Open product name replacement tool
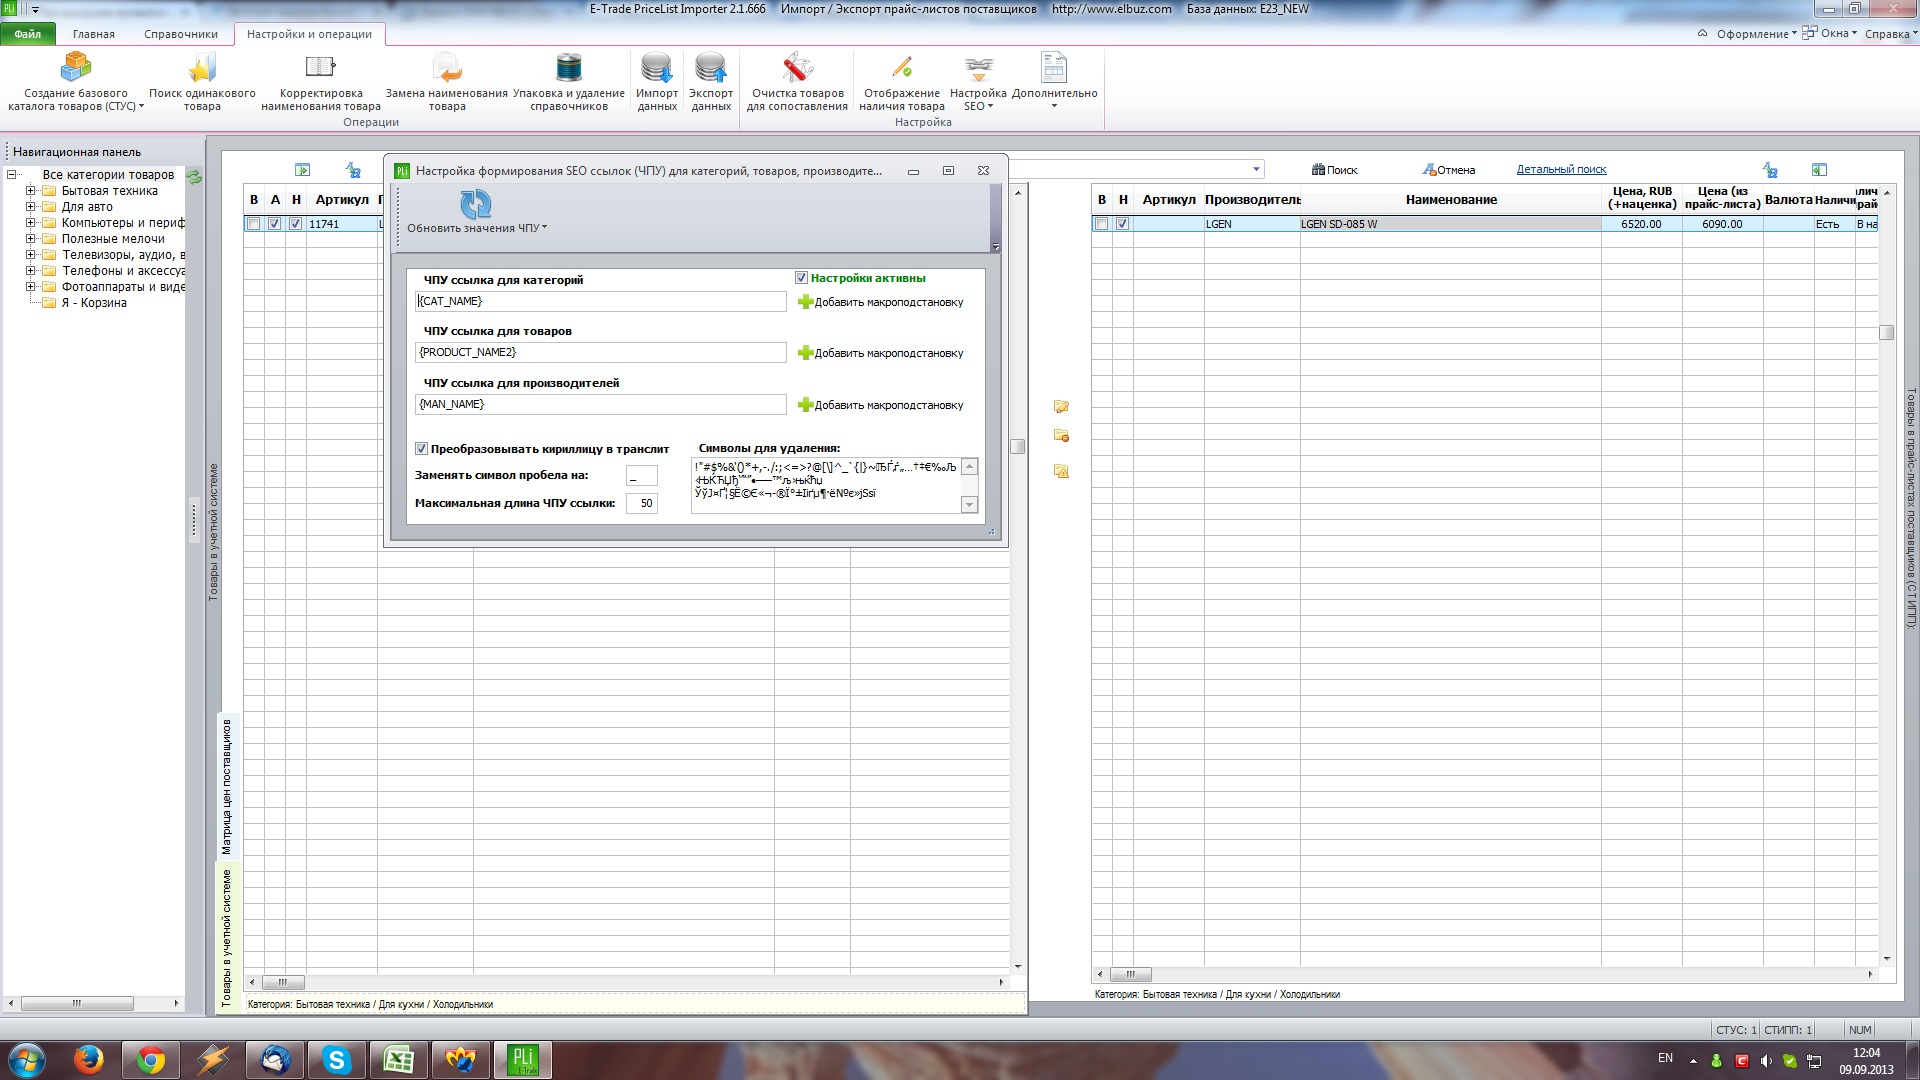Screen dimensions: 1920x1080 pyautogui.click(x=447, y=82)
